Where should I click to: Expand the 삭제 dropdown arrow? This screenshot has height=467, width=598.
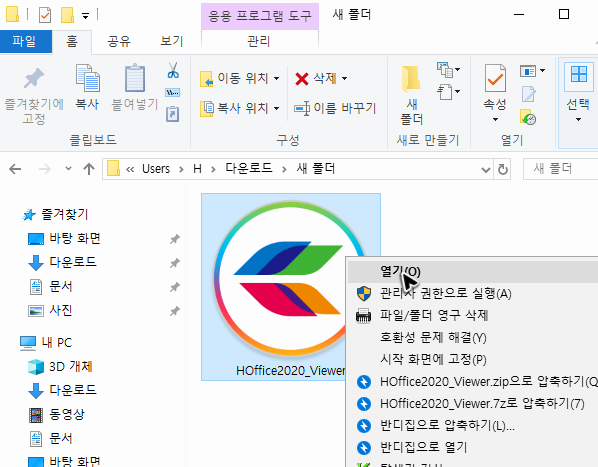pos(344,79)
